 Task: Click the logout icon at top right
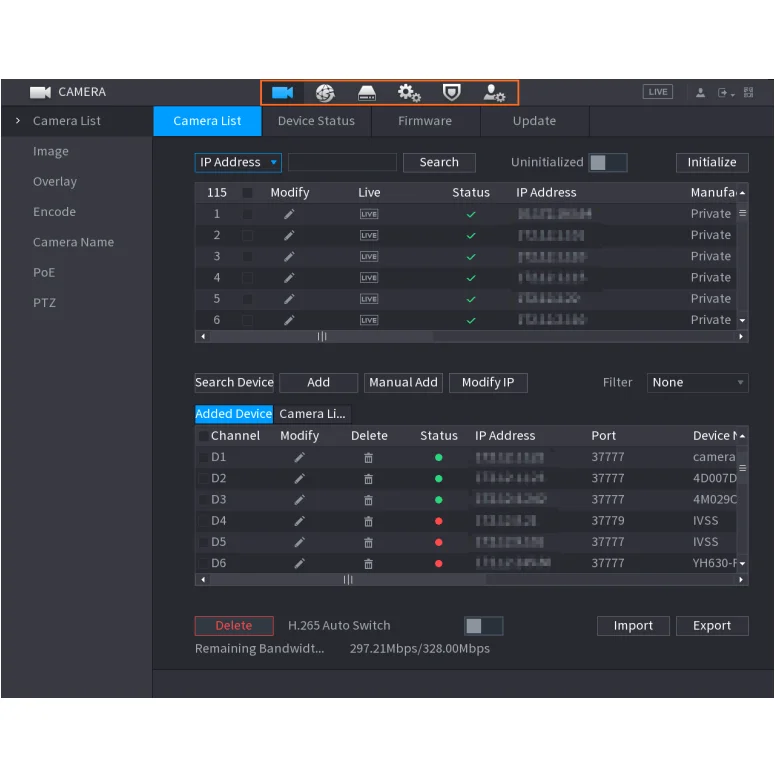click(725, 92)
